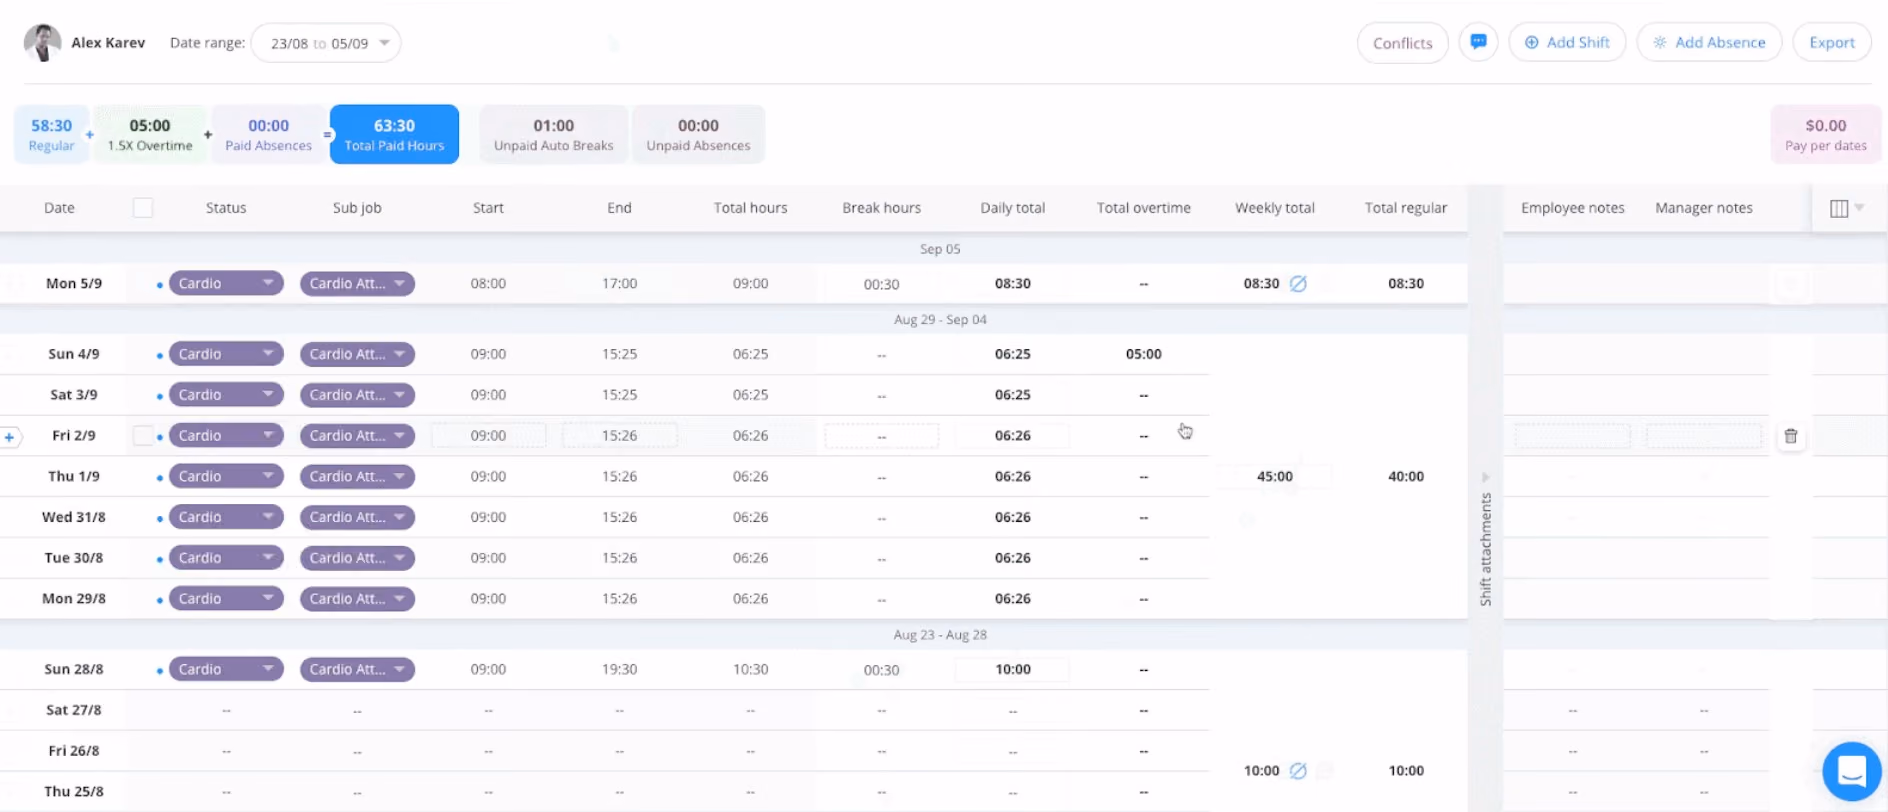Click the Fri 2/9 employee notes field
Viewport: 1888px width, 812px height.
[1572, 436]
